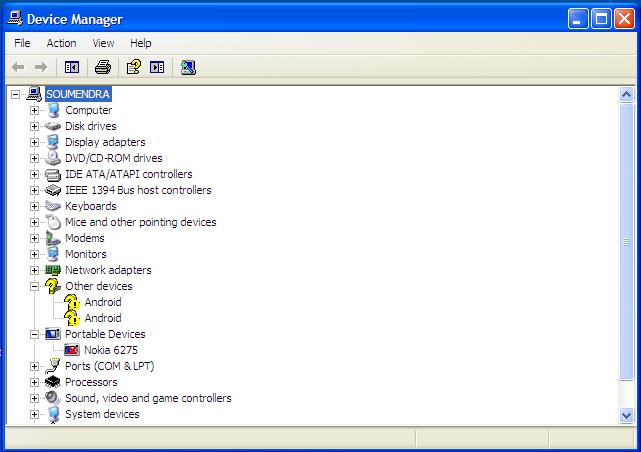The height and width of the screenshot is (452, 641).
Task: Click the Device Manager title bar icon
Action: [x=15, y=18]
